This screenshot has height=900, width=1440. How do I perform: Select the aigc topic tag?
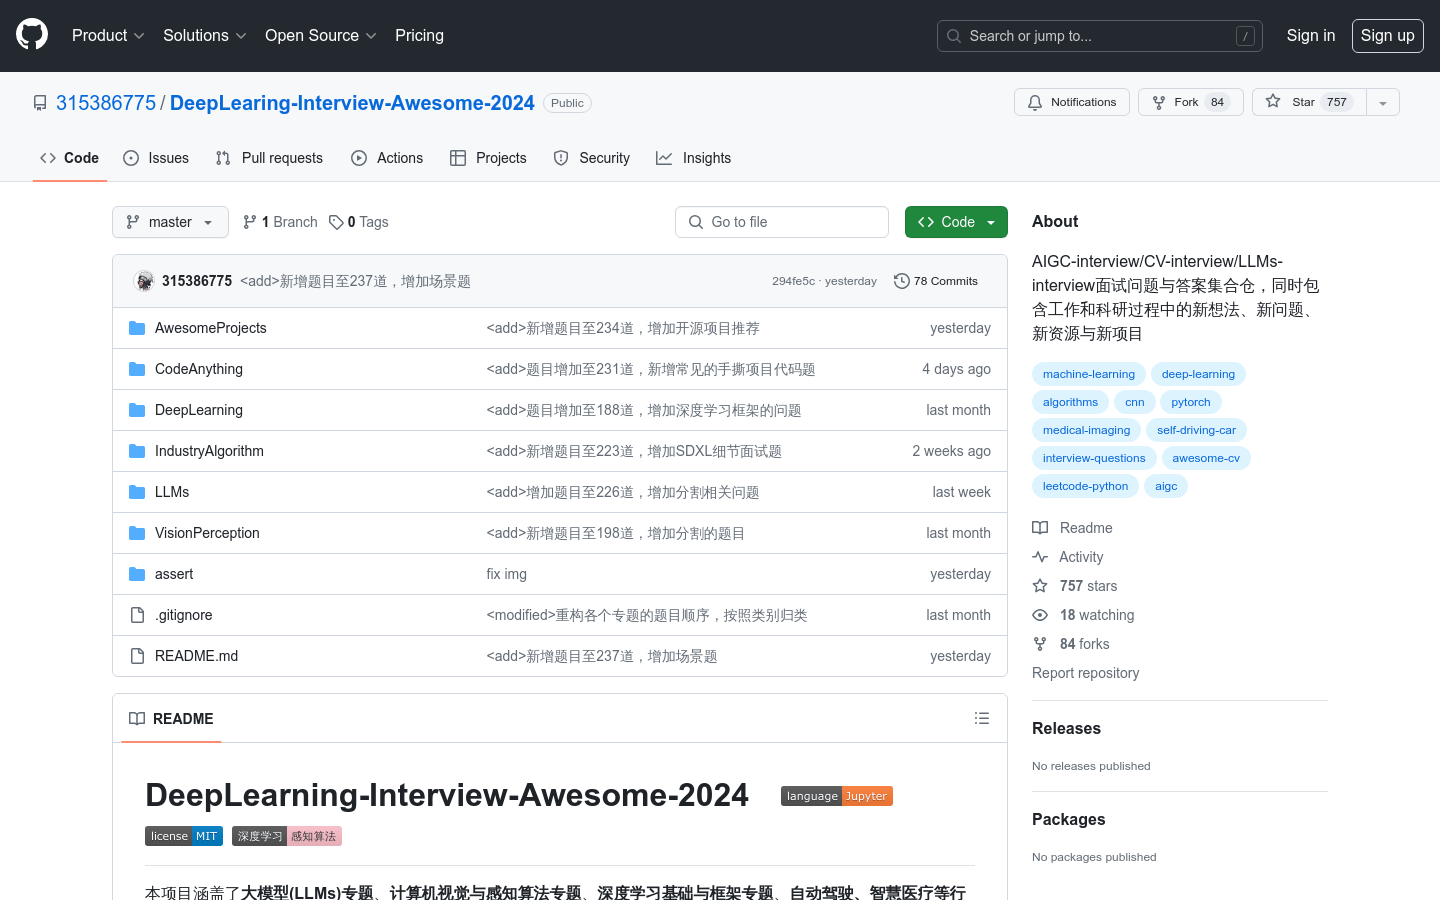(1166, 486)
